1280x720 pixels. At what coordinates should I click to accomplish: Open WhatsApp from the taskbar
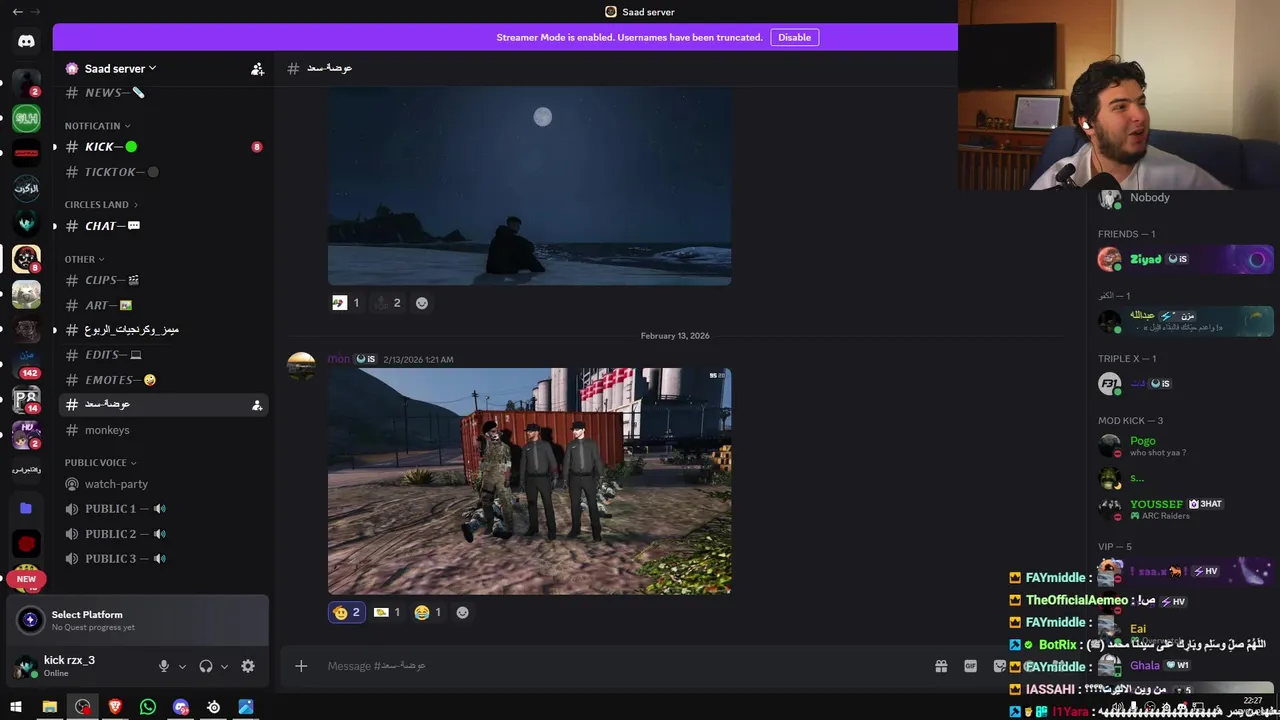pyautogui.click(x=148, y=707)
